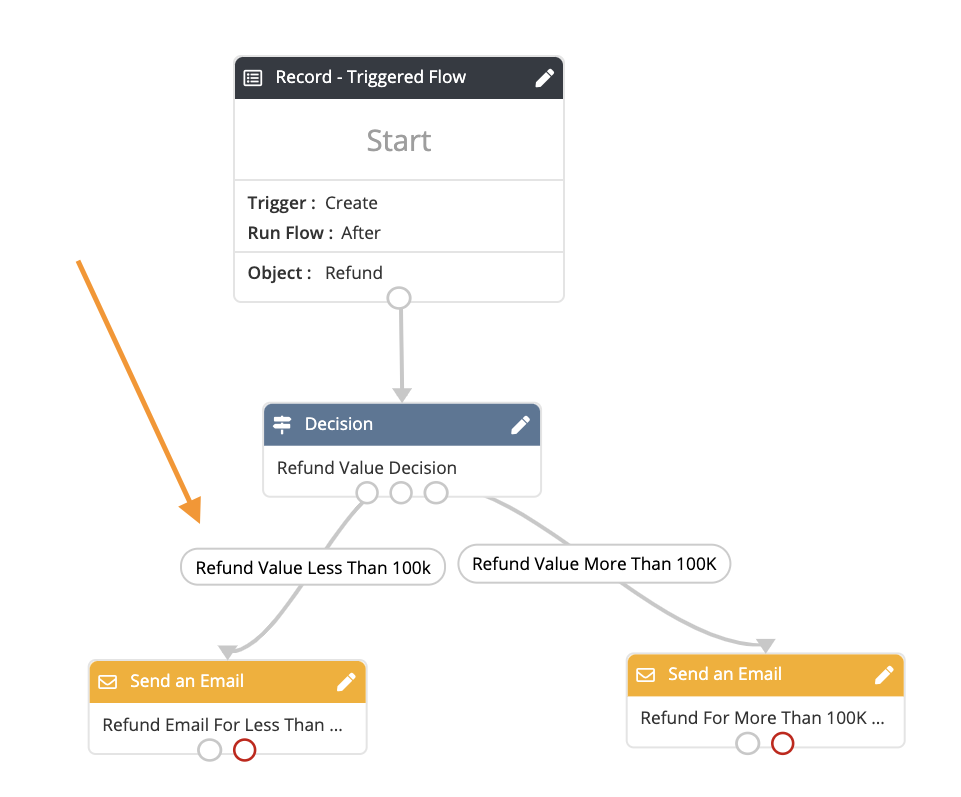Select middle output connector of Refund Value Decision

point(401,492)
